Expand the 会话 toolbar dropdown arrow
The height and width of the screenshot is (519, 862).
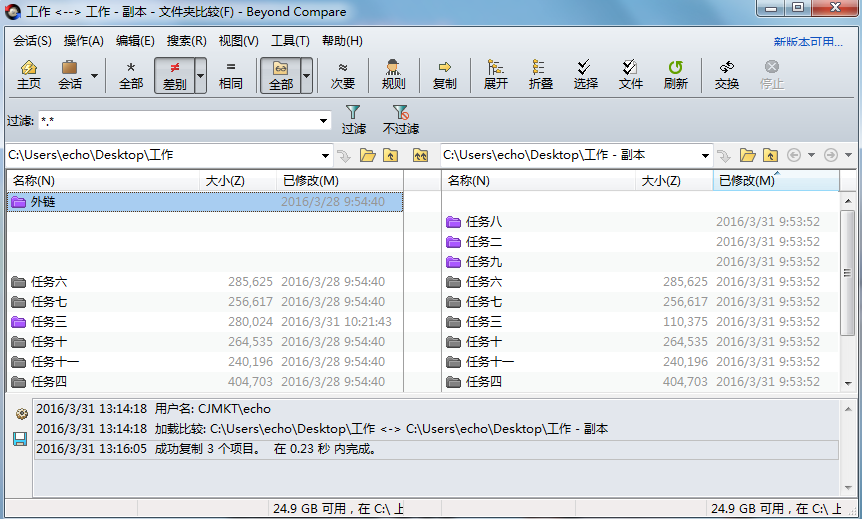tap(95, 75)
